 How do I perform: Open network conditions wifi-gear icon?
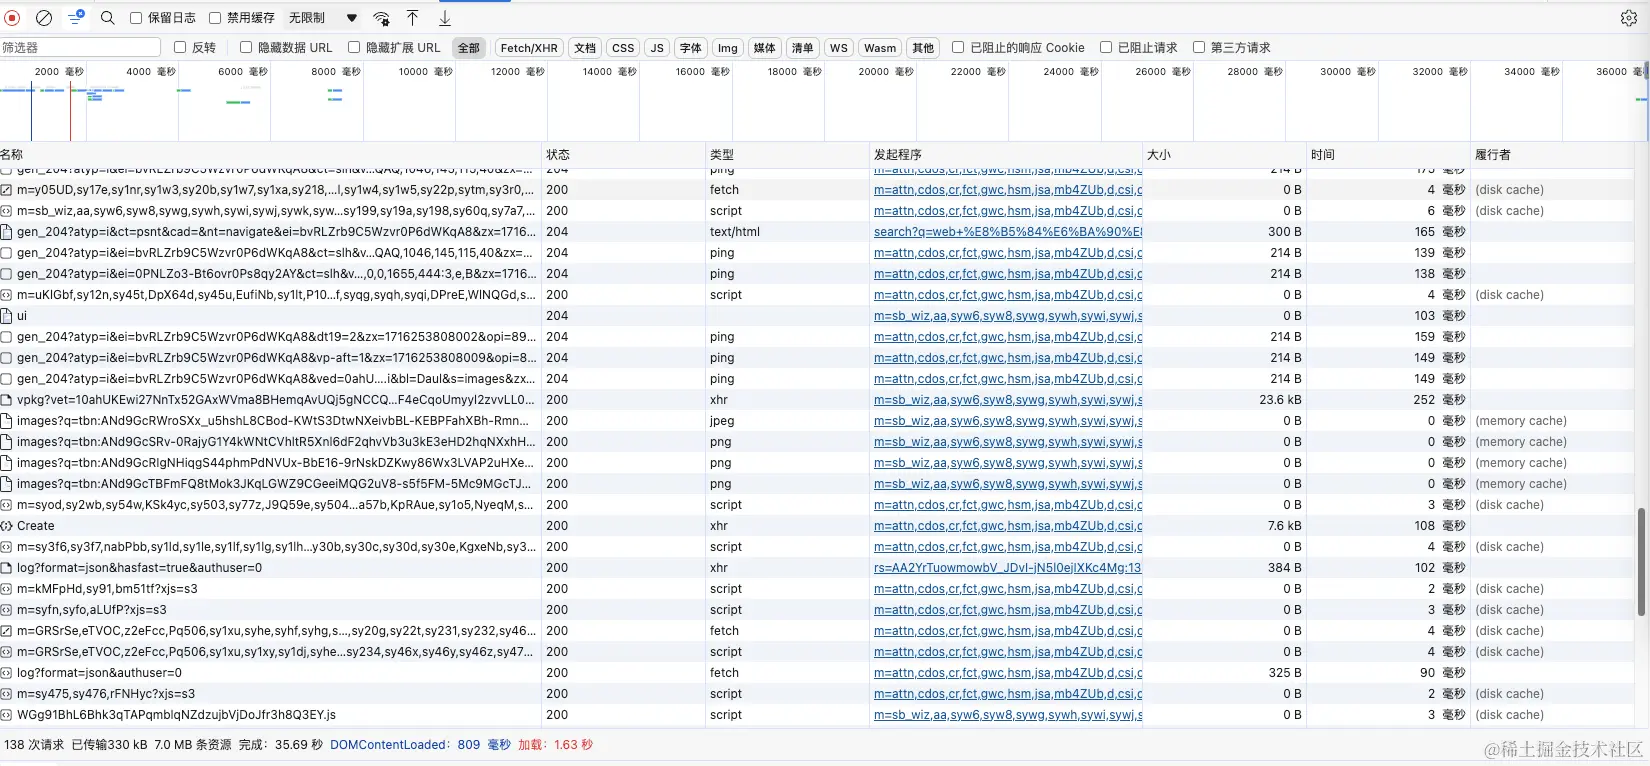tap(381, 18)
